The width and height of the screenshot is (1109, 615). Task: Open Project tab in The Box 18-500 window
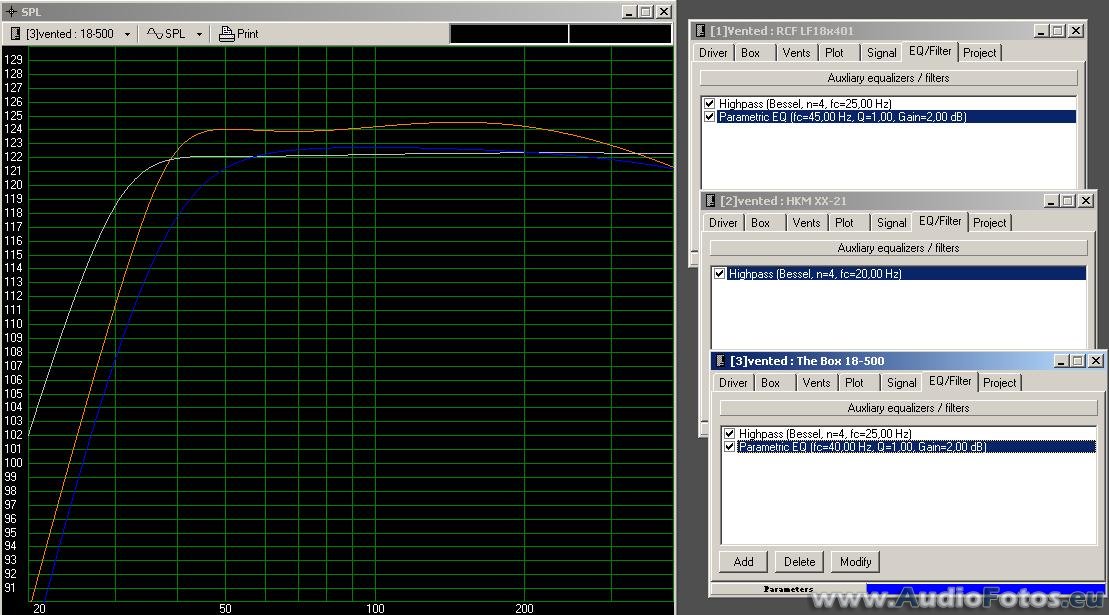click(x=999, y=382)
